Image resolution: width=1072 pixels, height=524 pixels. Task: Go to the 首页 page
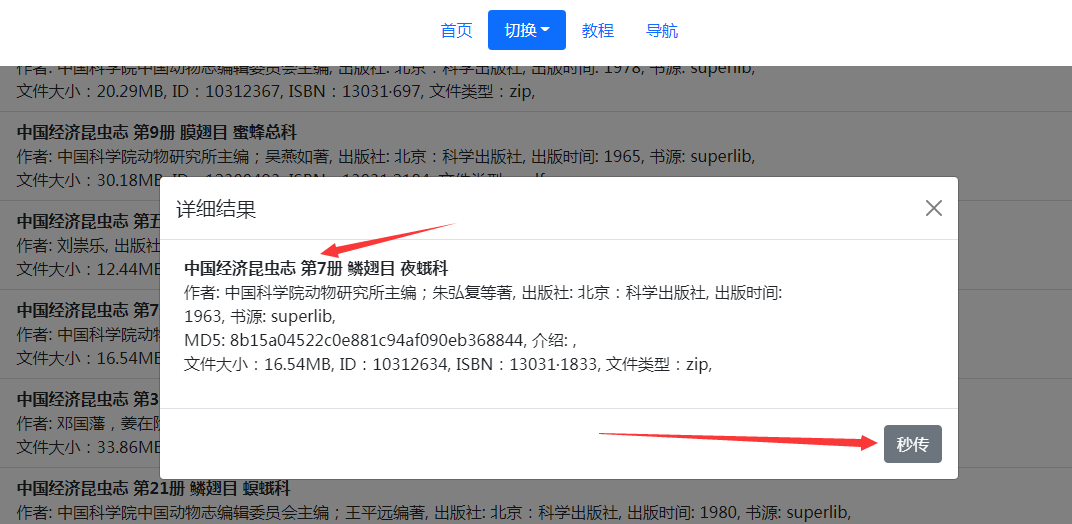coord(456,30)
